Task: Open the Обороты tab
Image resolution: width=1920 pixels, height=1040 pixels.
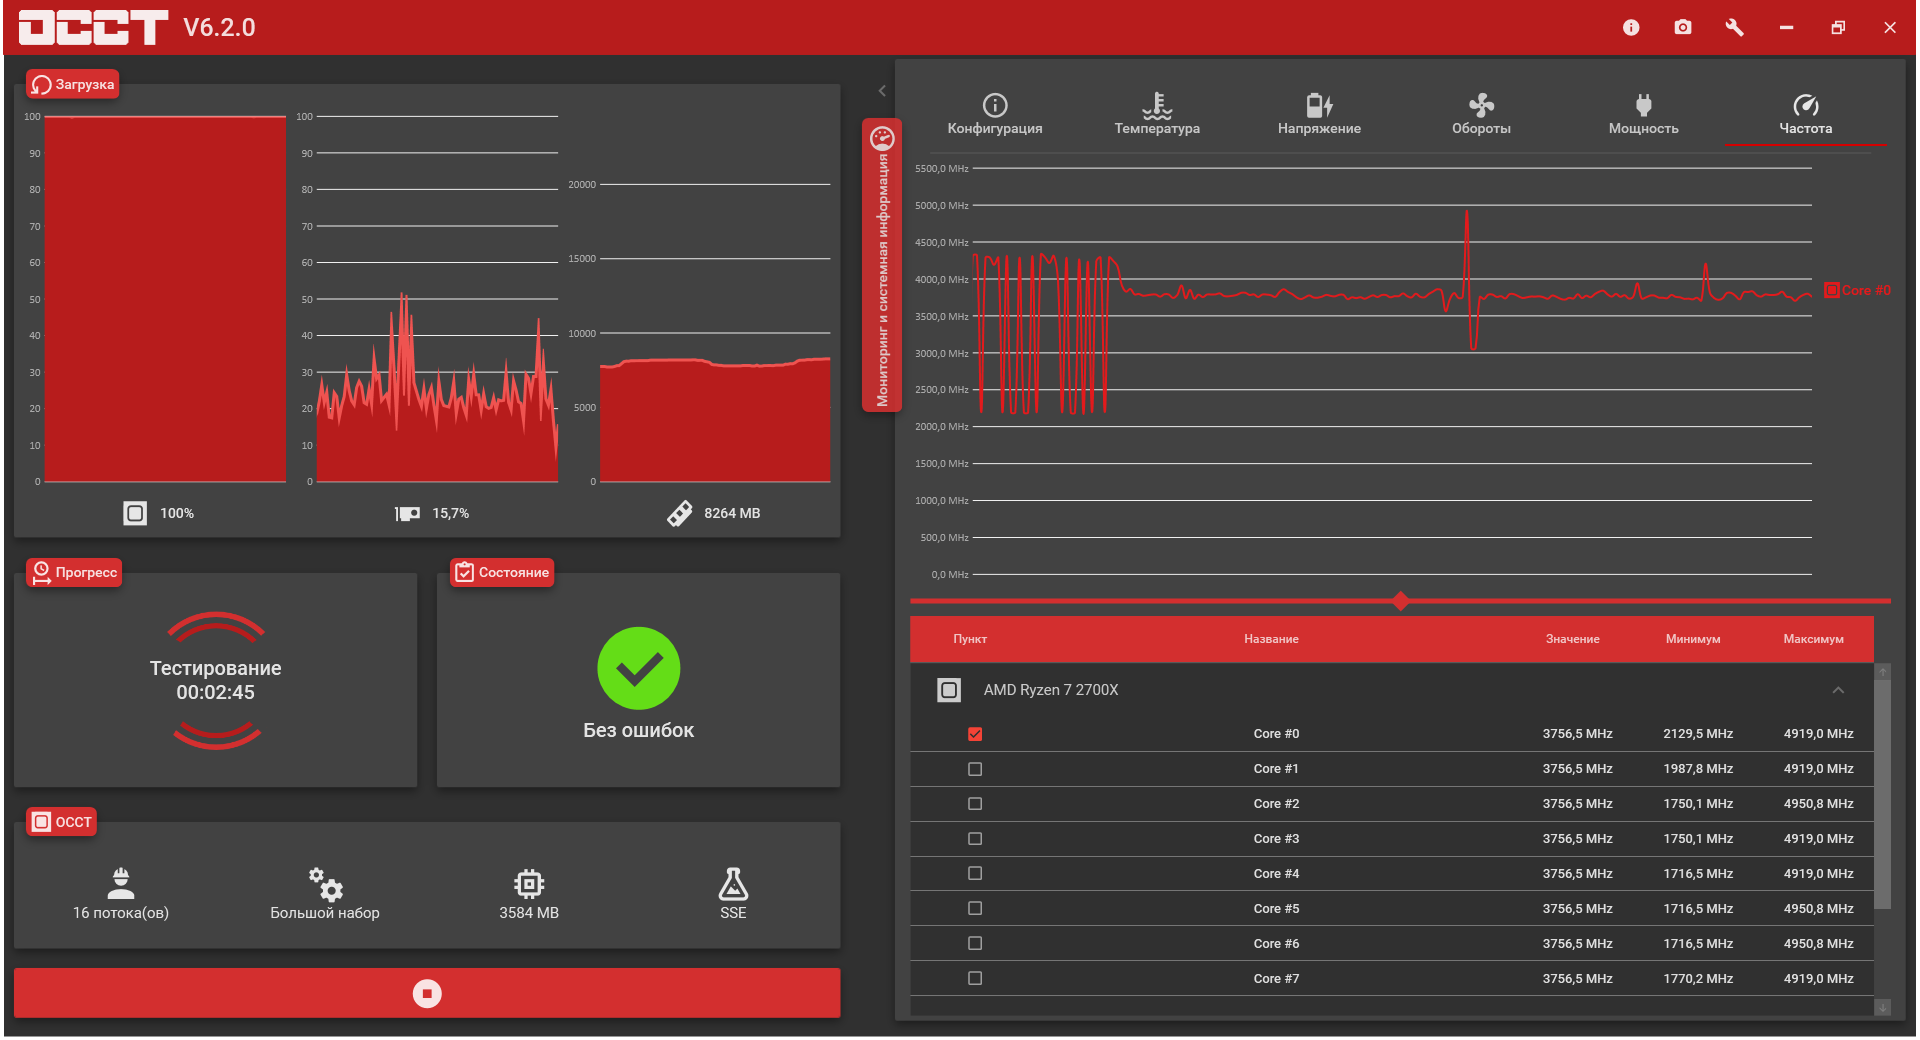Action: (x=1481, y=114)
